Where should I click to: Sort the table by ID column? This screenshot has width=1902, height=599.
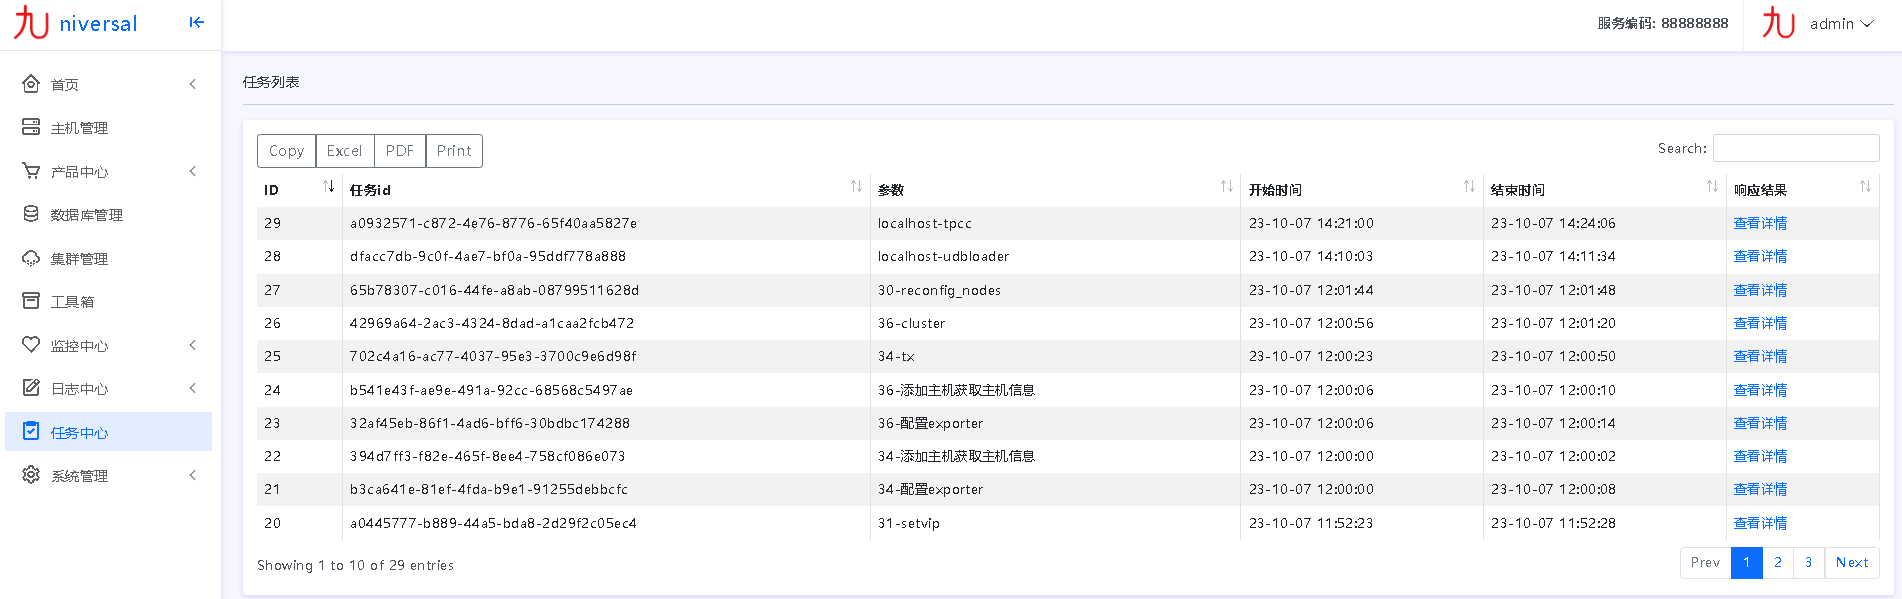click(x=328, y=187)
